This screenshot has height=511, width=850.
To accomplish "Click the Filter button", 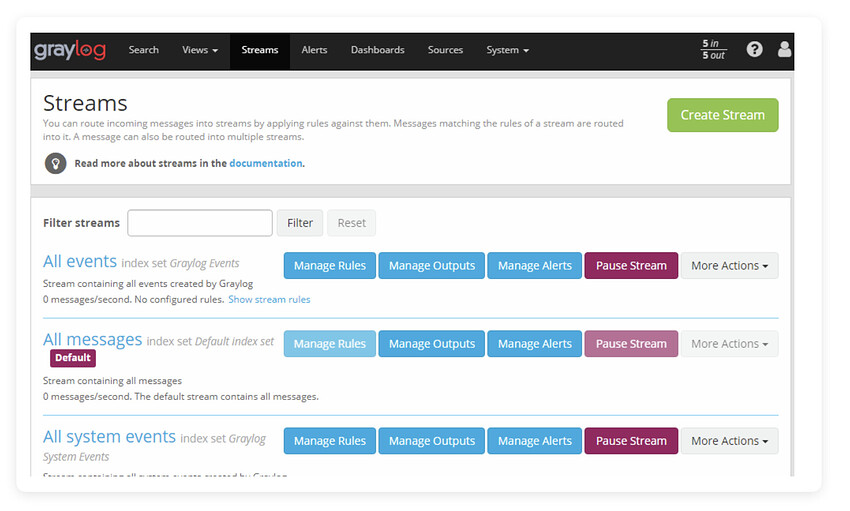I will (x=300, y=223).
